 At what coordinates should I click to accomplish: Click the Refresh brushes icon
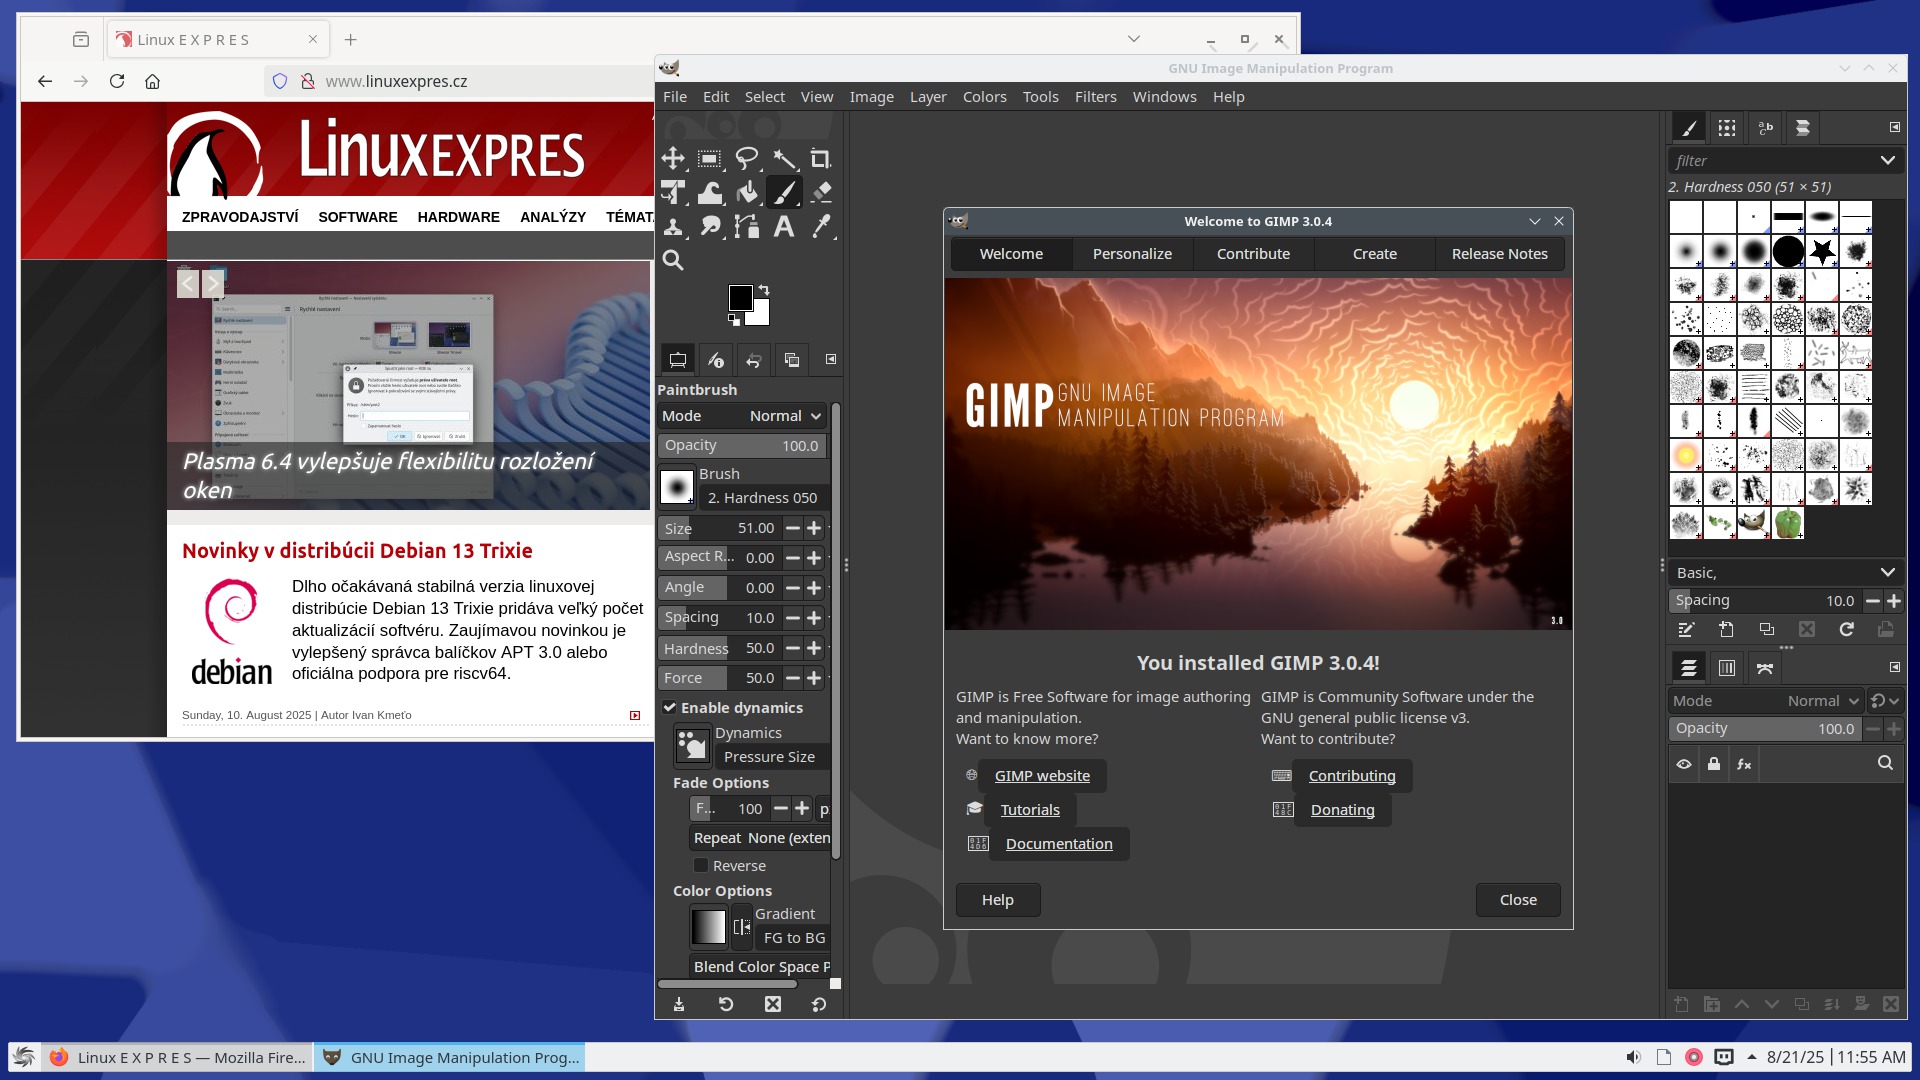pyautogui.click(x=1846, y=629)
